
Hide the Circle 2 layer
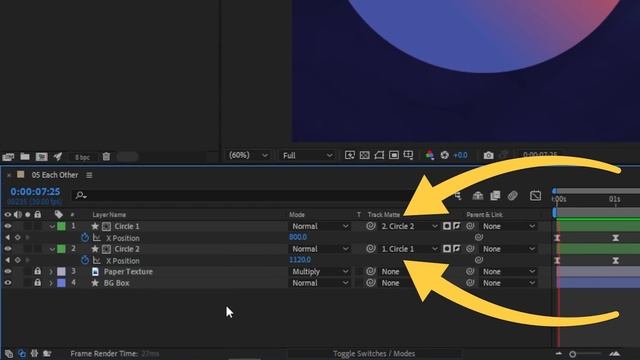8,249
